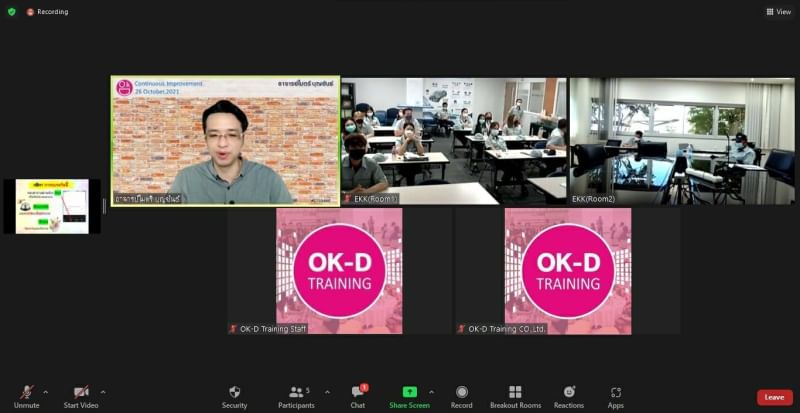800x413 pixels.
Task: Click the green Share Screen button
Action: (x=409, y=397)
